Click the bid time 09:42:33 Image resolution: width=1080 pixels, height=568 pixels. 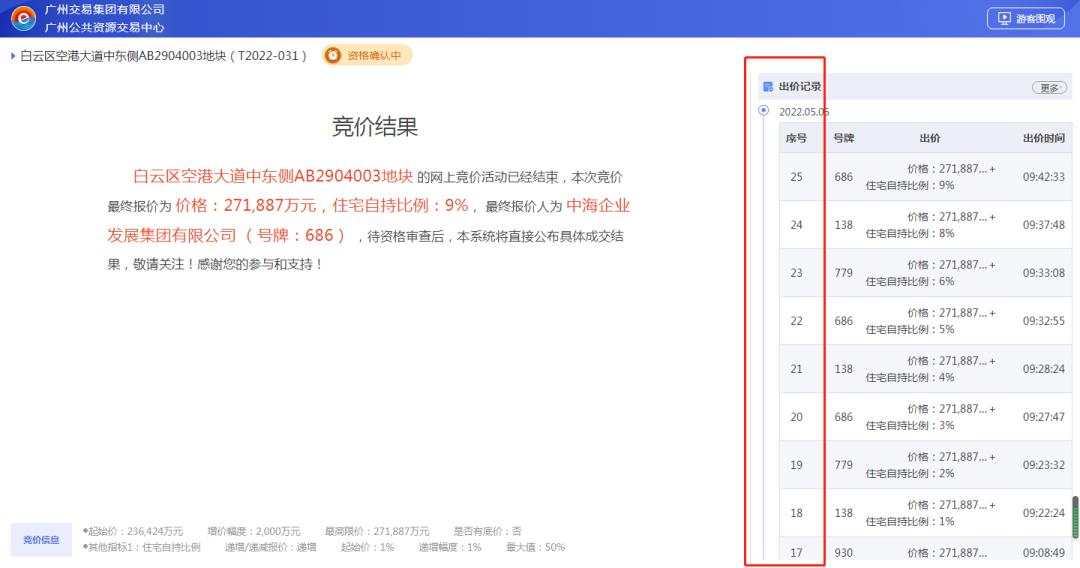coord(1043,177)
